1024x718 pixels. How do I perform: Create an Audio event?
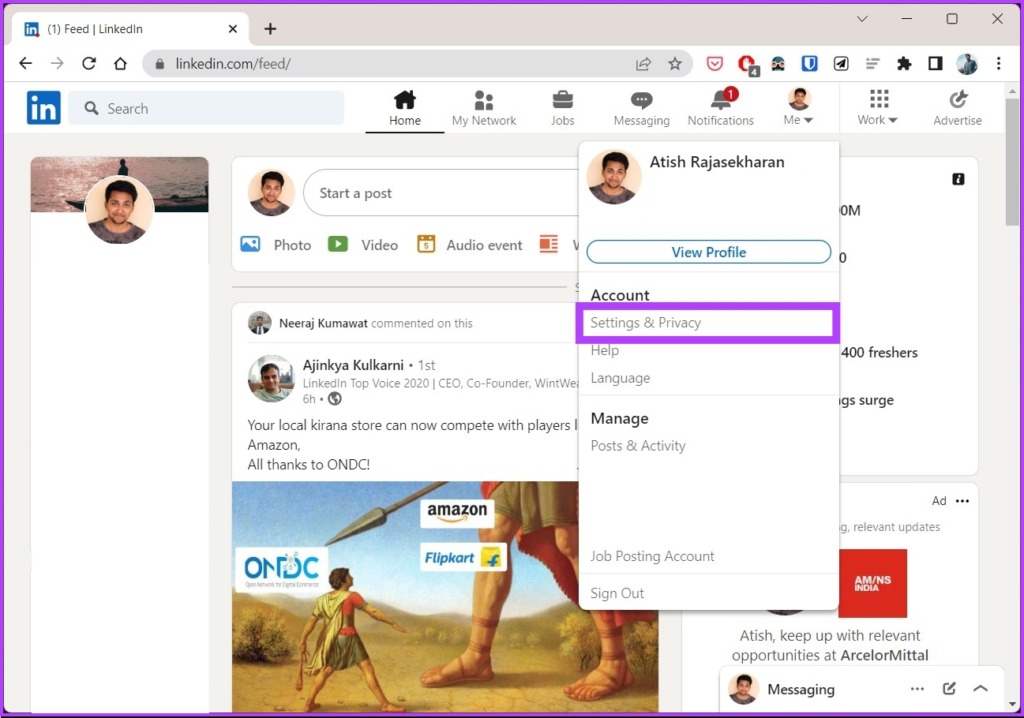coord(470,245)
